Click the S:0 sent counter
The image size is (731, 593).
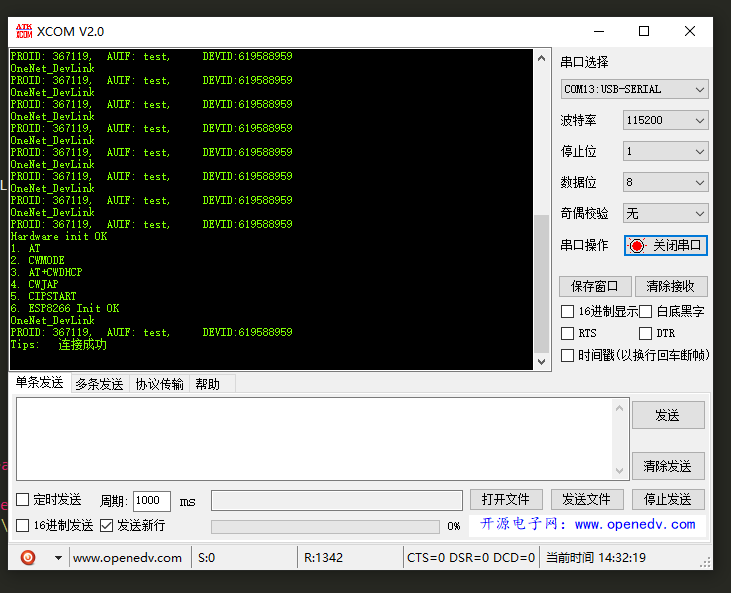(207, 558)
